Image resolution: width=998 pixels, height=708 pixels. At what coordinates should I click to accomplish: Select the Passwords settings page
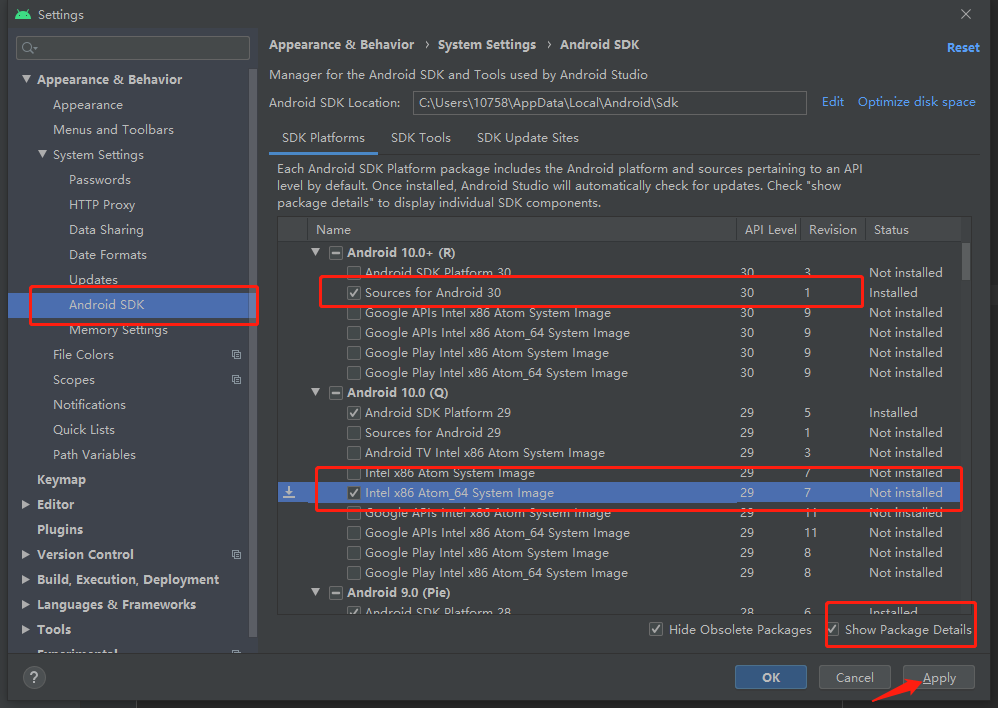(100, 180)
